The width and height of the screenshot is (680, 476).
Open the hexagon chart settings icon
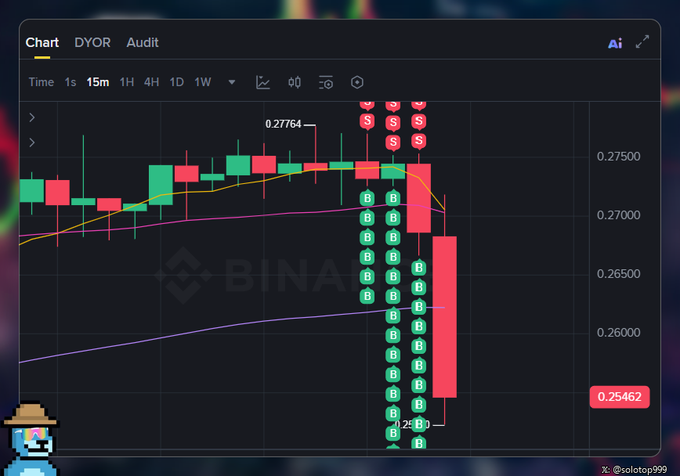(x=357, y=82)
